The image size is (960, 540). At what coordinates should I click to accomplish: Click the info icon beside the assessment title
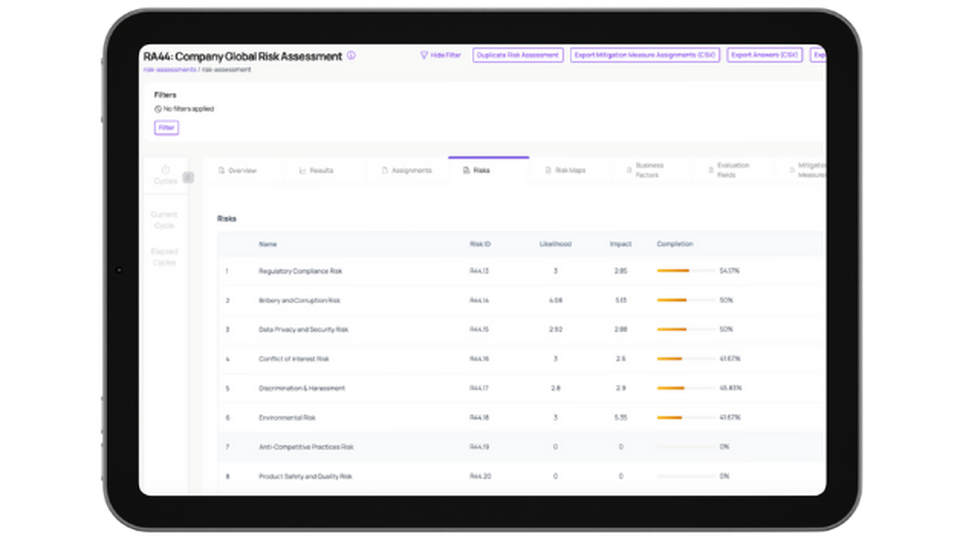click(351, 55)
